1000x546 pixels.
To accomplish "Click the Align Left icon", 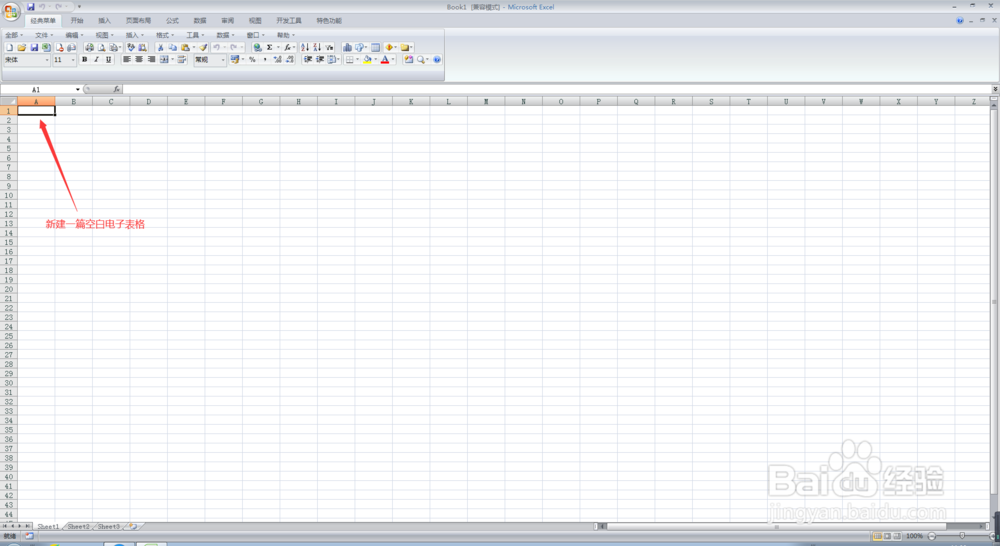I will tap(127, 59).
